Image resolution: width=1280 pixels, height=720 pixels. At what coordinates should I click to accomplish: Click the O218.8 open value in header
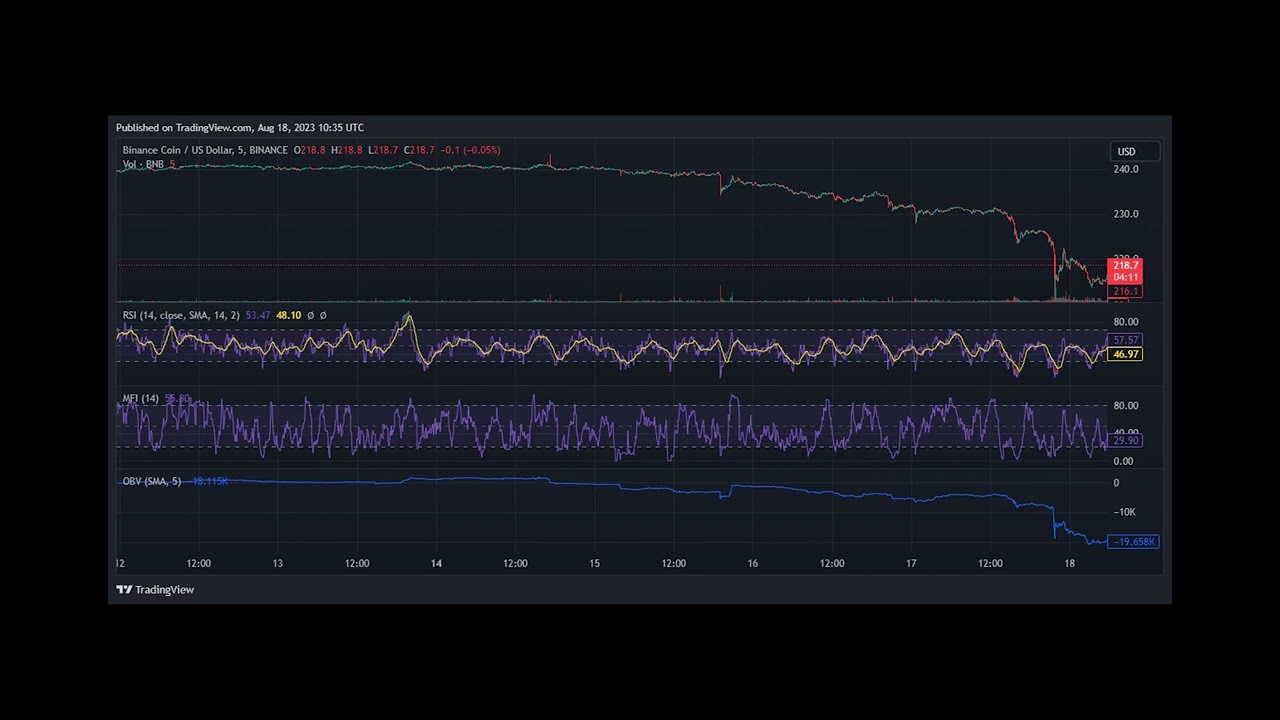point(309,150)
